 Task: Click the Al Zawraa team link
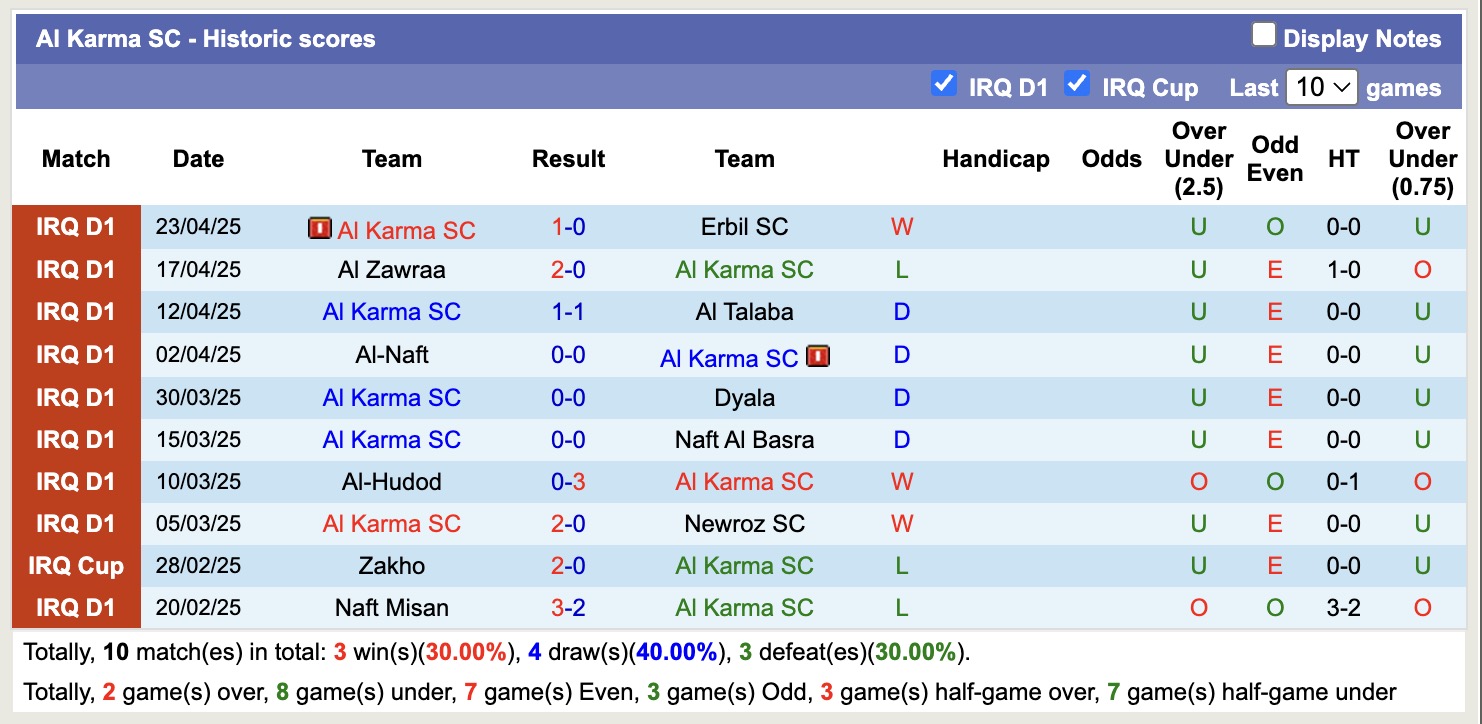[x=391, y=269]
